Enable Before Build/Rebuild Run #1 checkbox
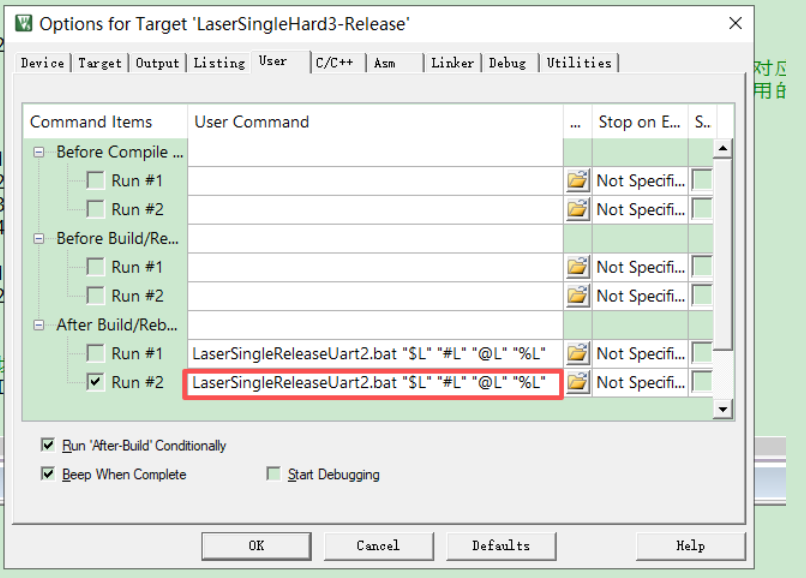 96,267
